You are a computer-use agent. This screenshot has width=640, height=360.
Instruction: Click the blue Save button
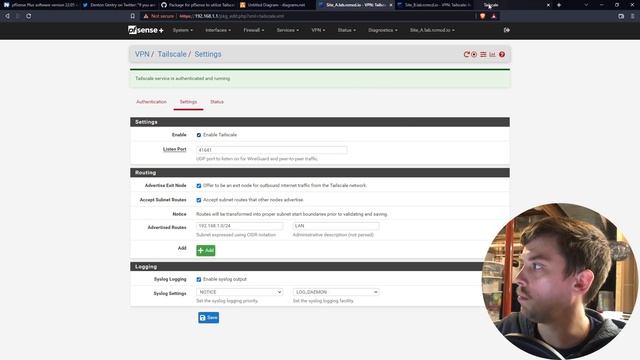coord(209,318)
